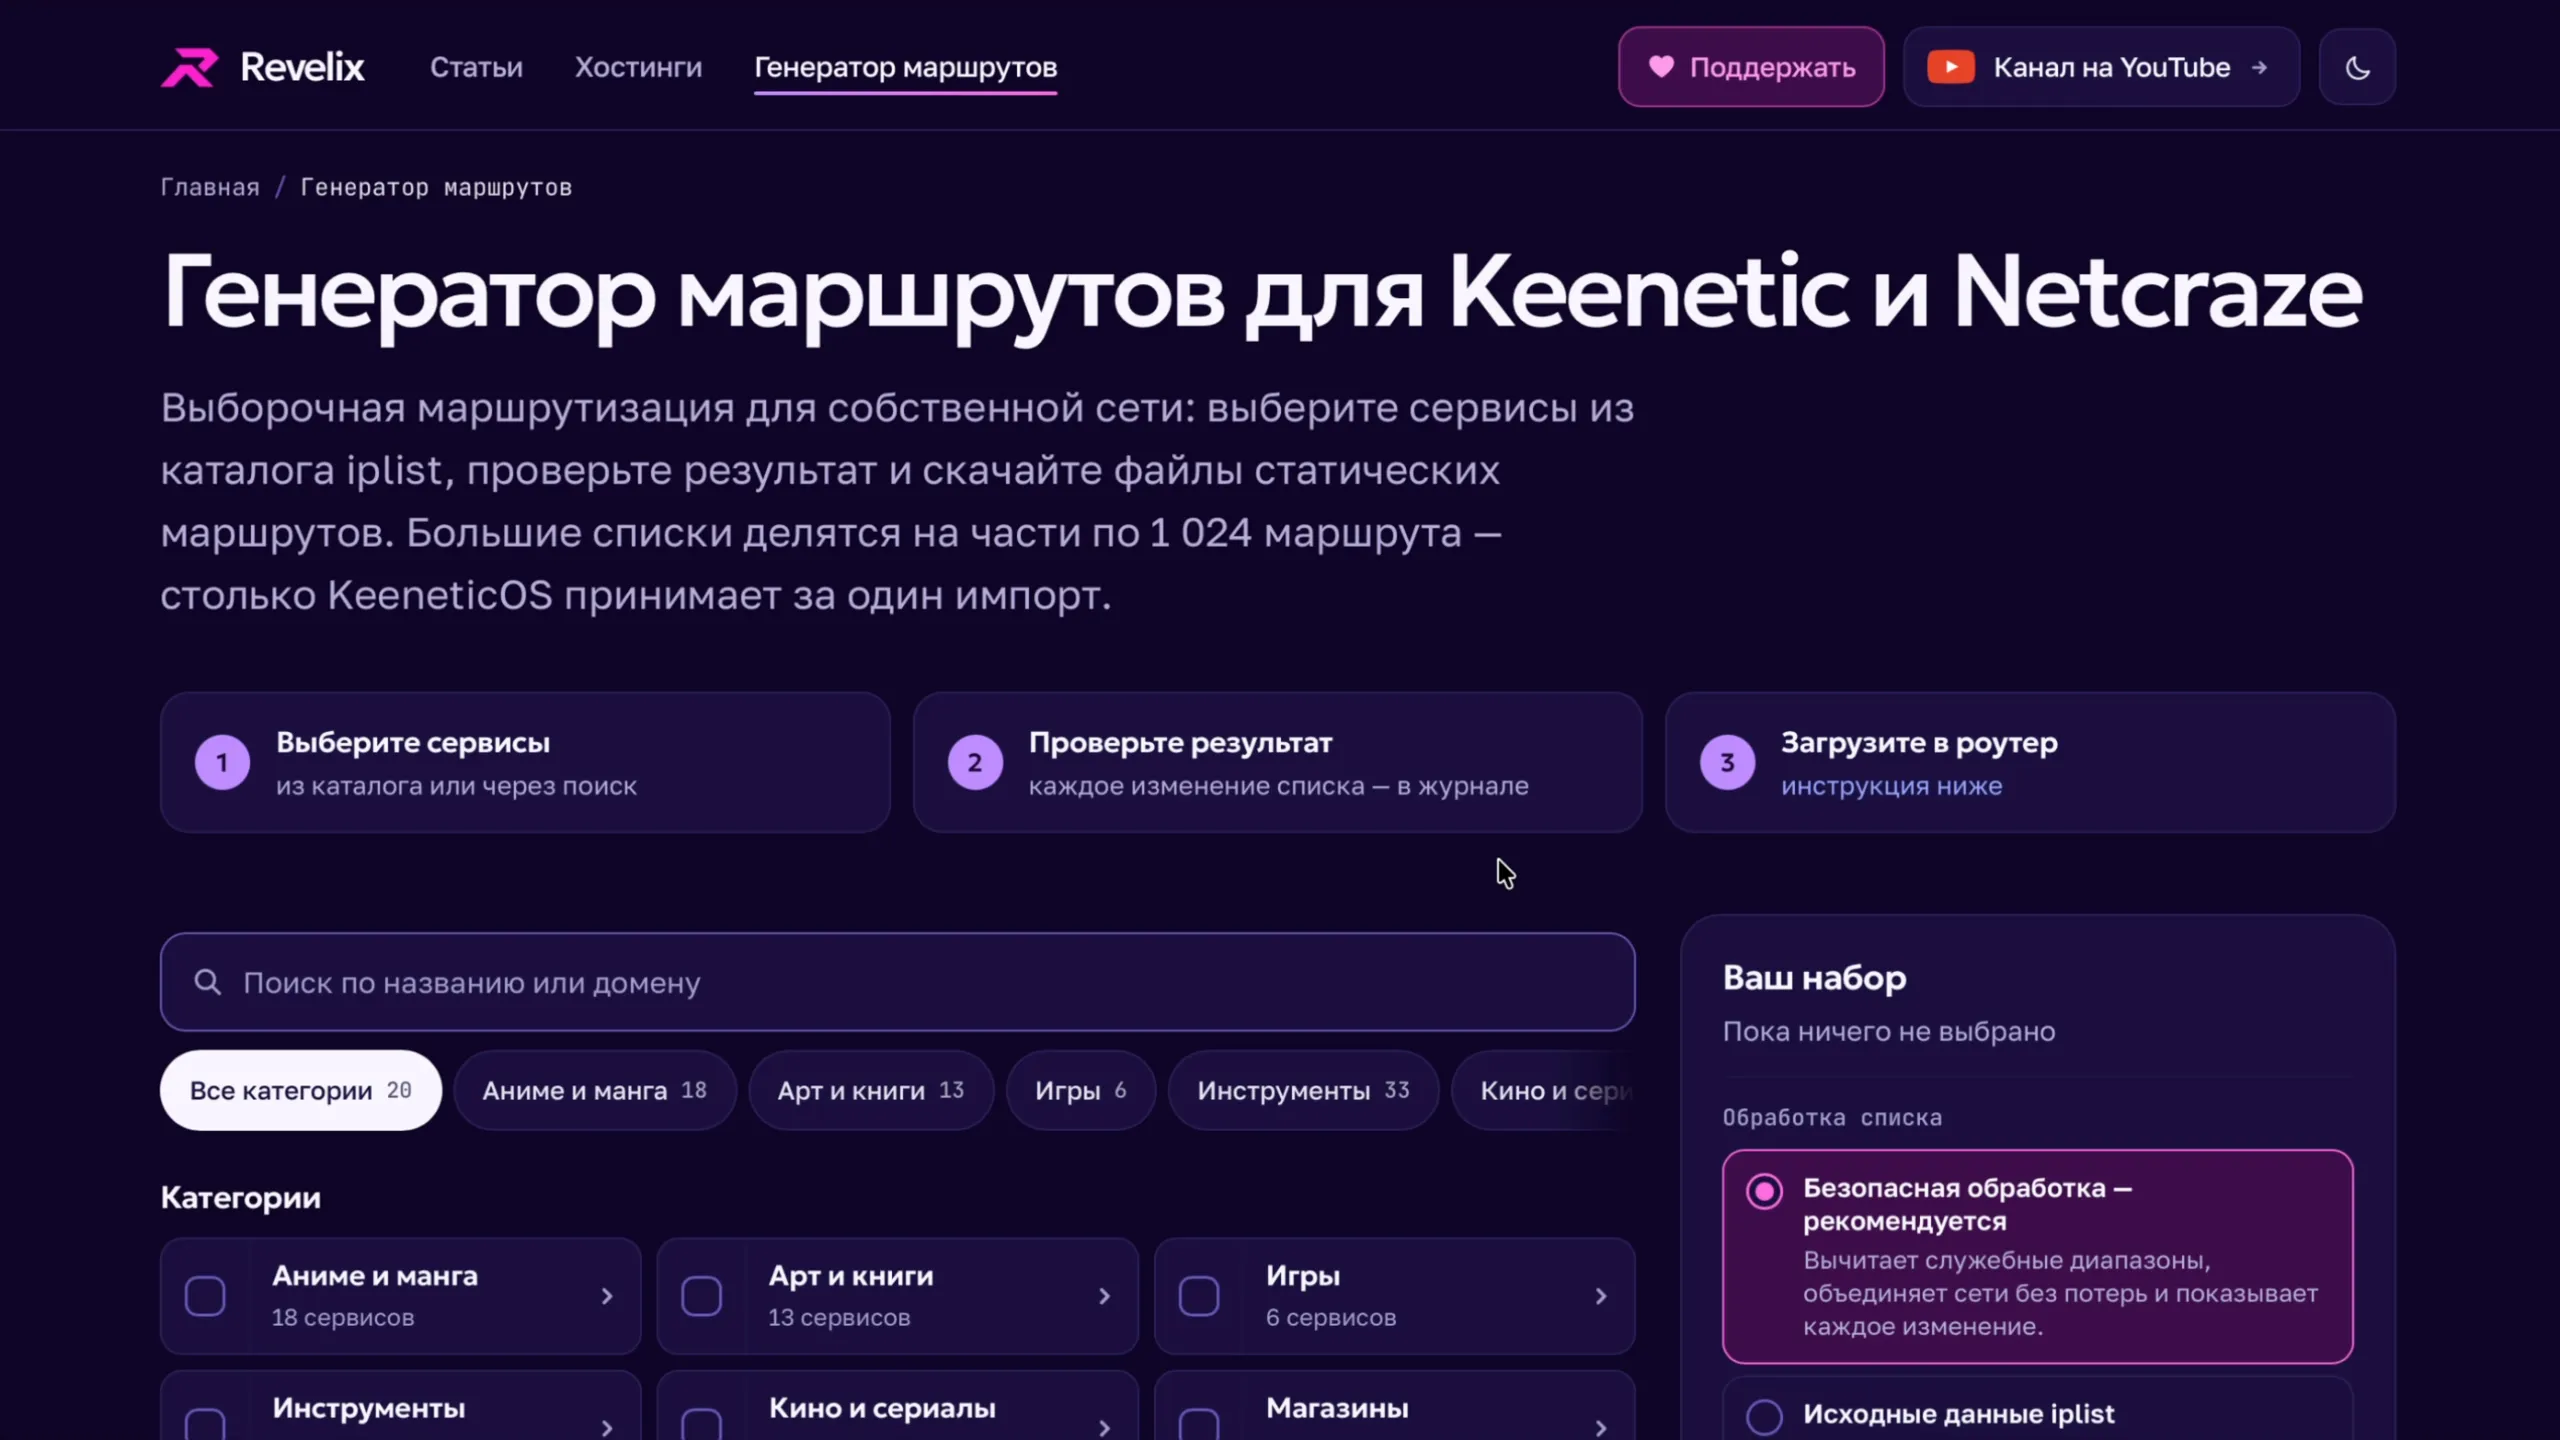
Task: Check the Аниме и манга category checkbox
Action: (205, 1296)
